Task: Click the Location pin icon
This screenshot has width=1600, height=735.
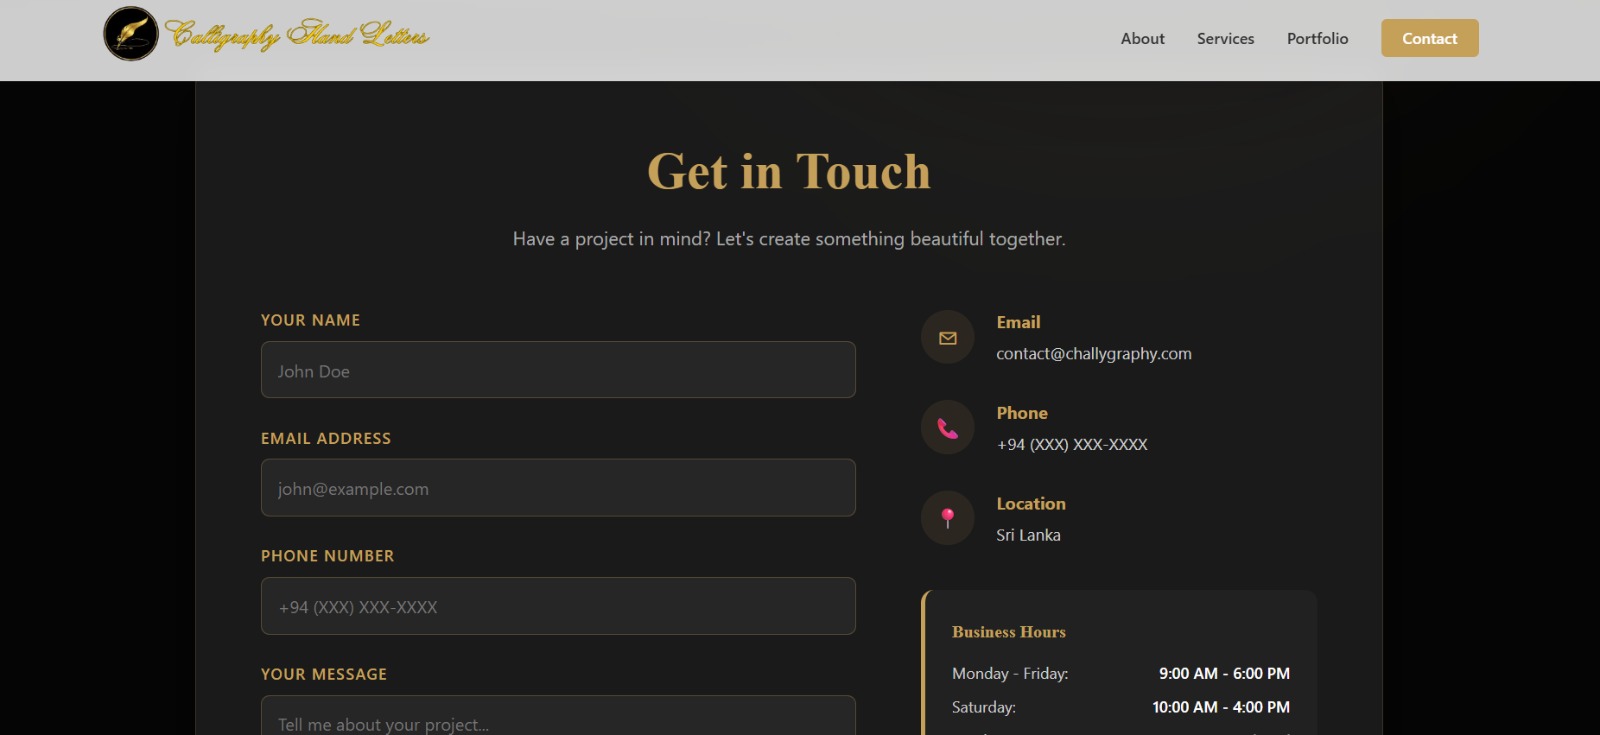Action: point(948,518)
